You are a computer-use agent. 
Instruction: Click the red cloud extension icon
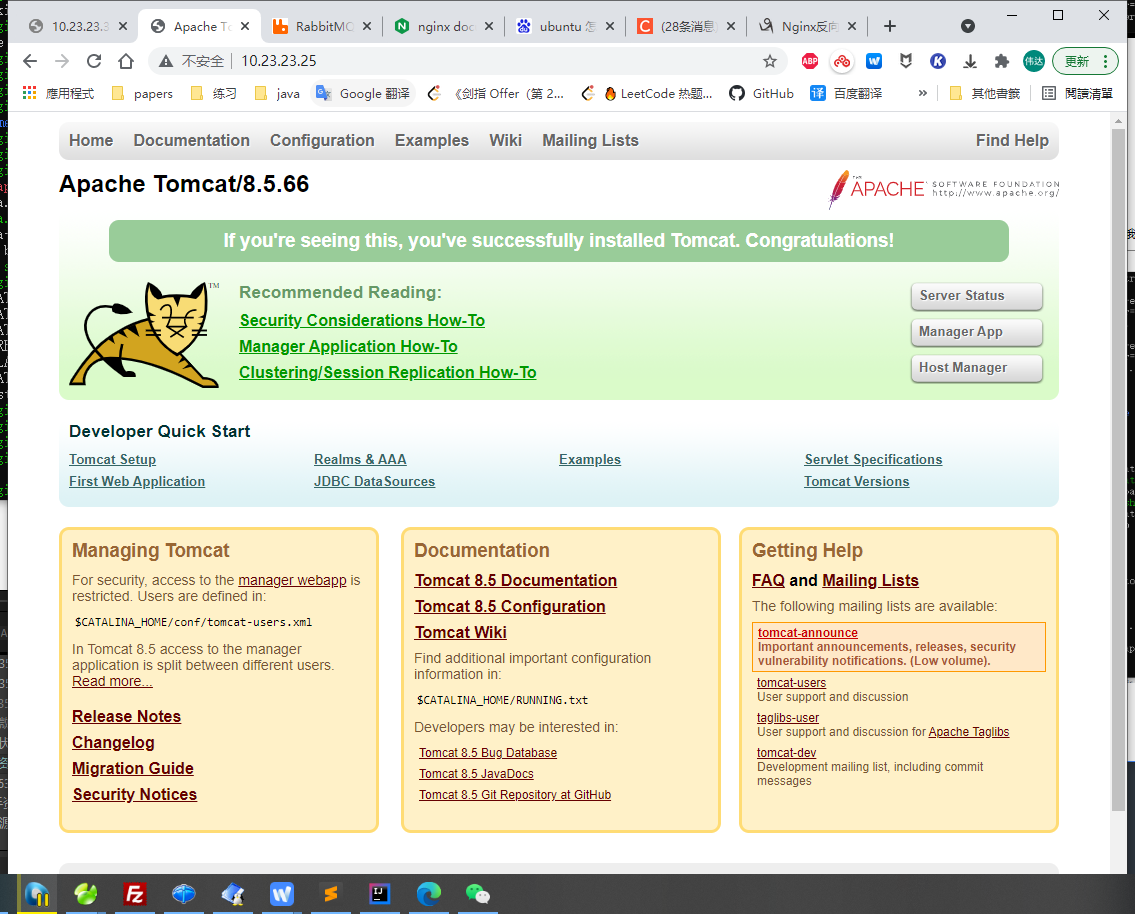pos(842,62)
